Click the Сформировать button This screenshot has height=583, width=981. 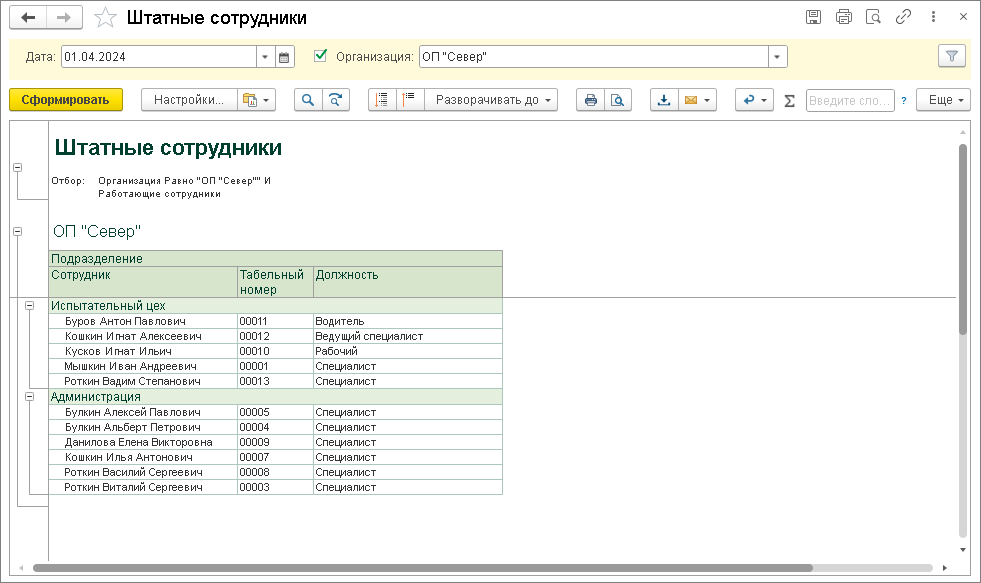(66, 100)
